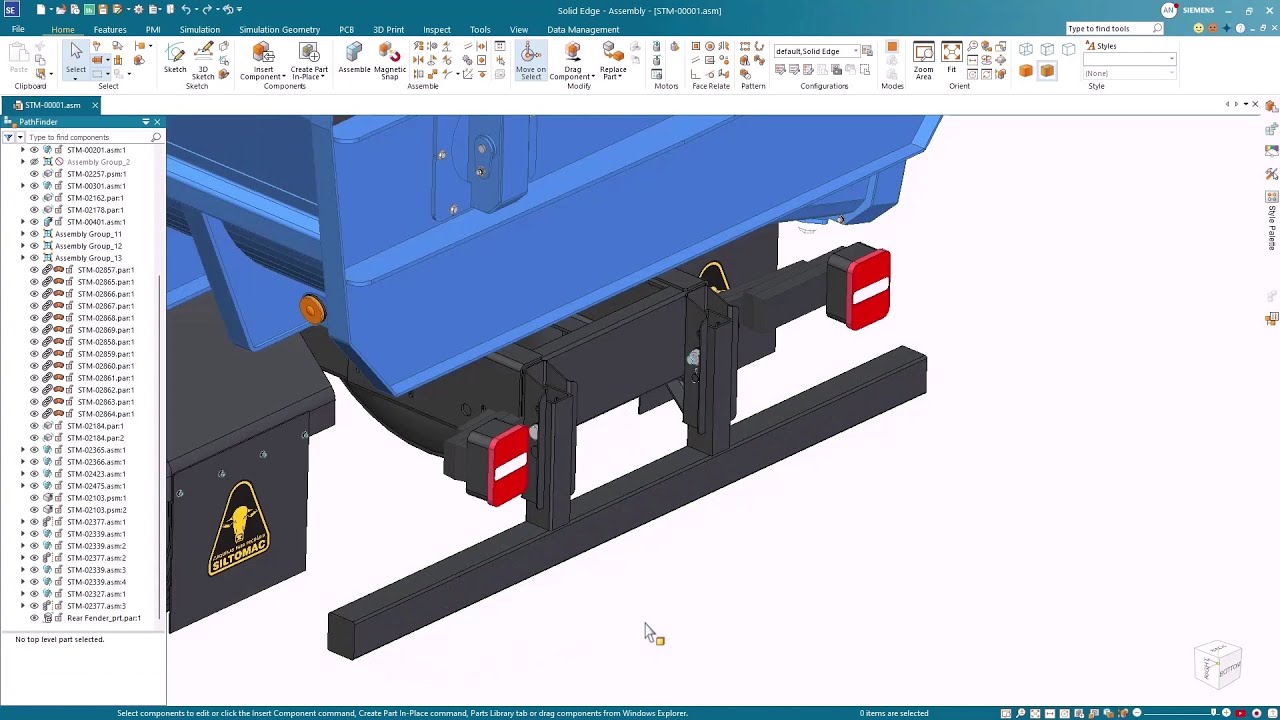The height and width of the screenshot is (720, 1280).
Task: Click the Move on Select icon
Action: click(x=531, y=53)
